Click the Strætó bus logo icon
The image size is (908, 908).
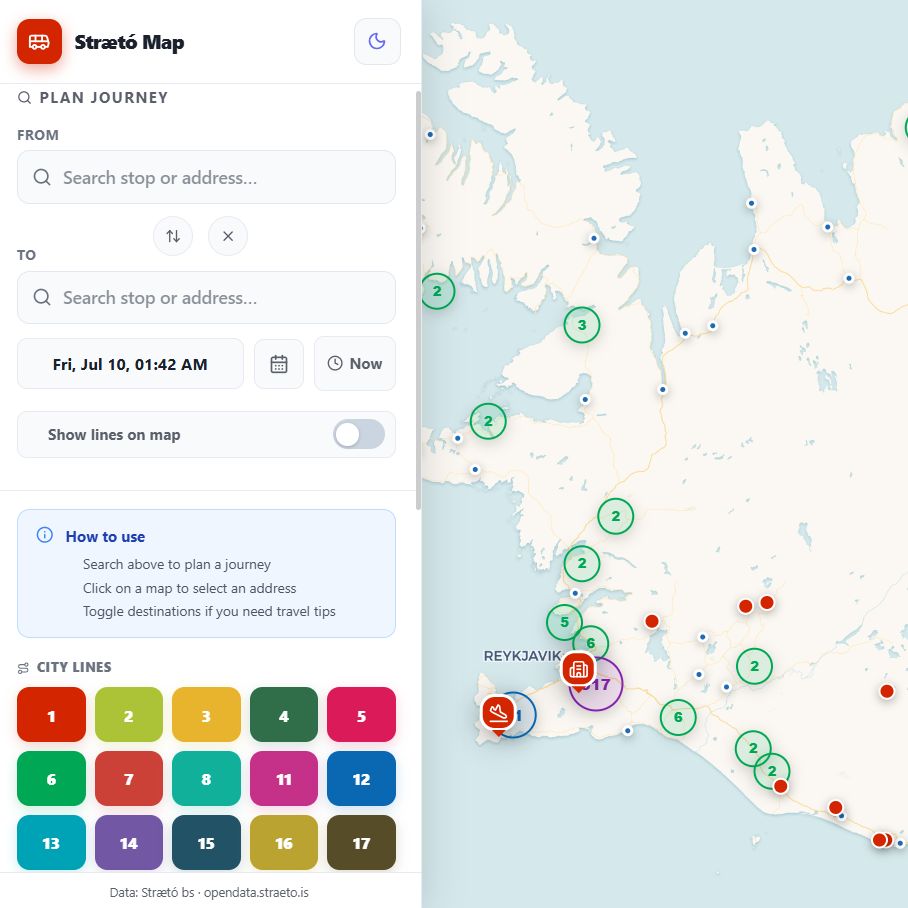[x=39, y=42]
